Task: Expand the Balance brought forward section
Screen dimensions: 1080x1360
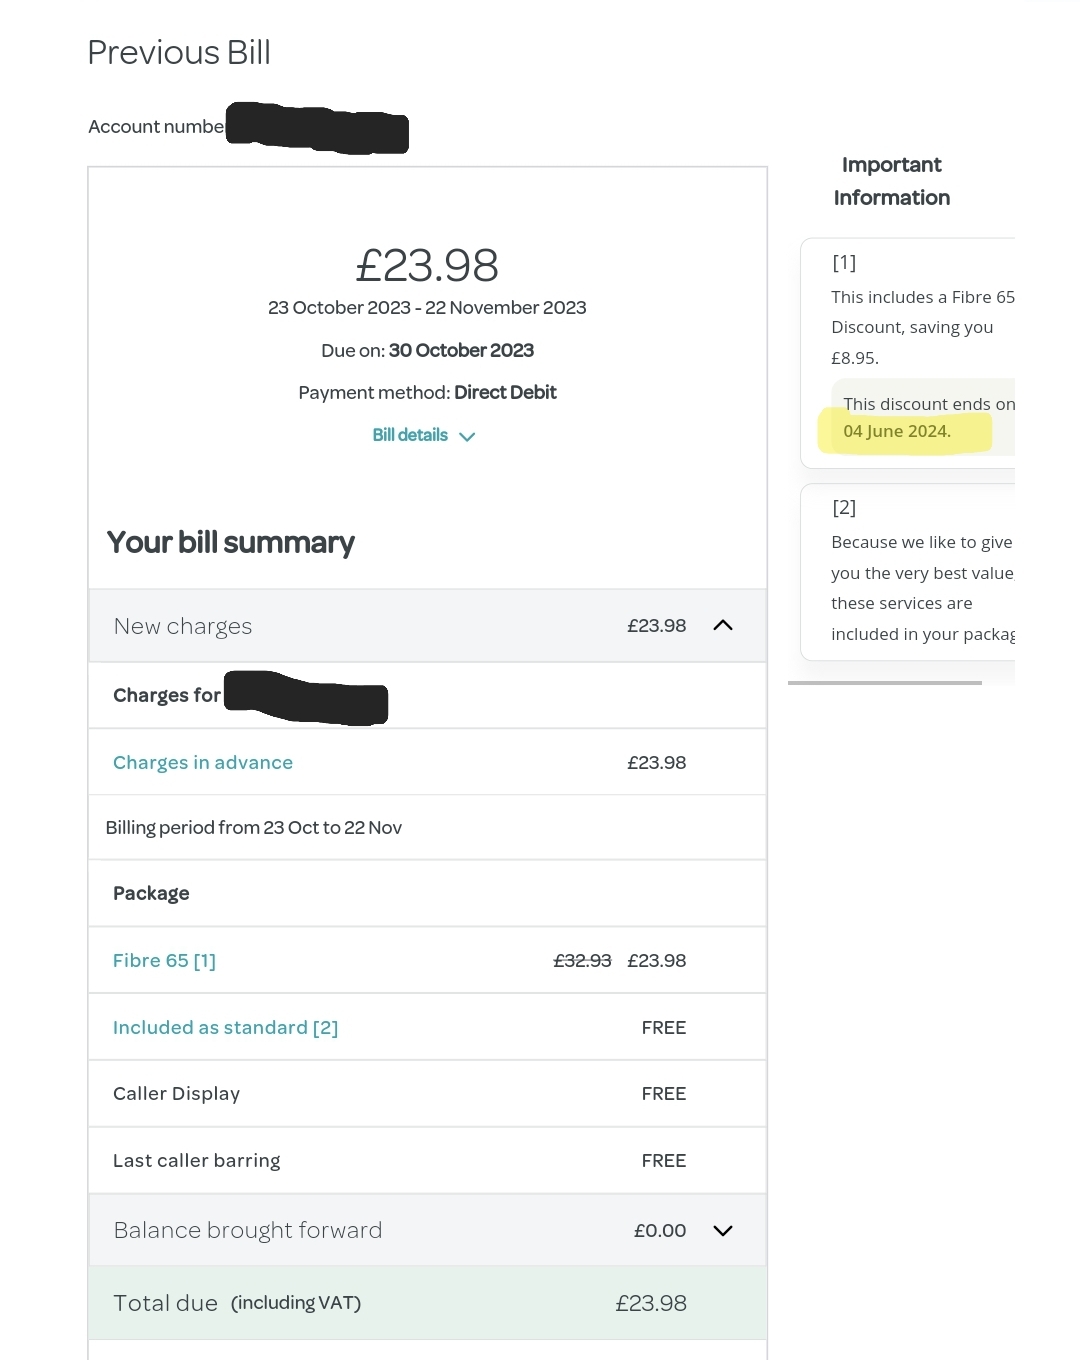Action: pyautogui.click(x=722, y=1231)
